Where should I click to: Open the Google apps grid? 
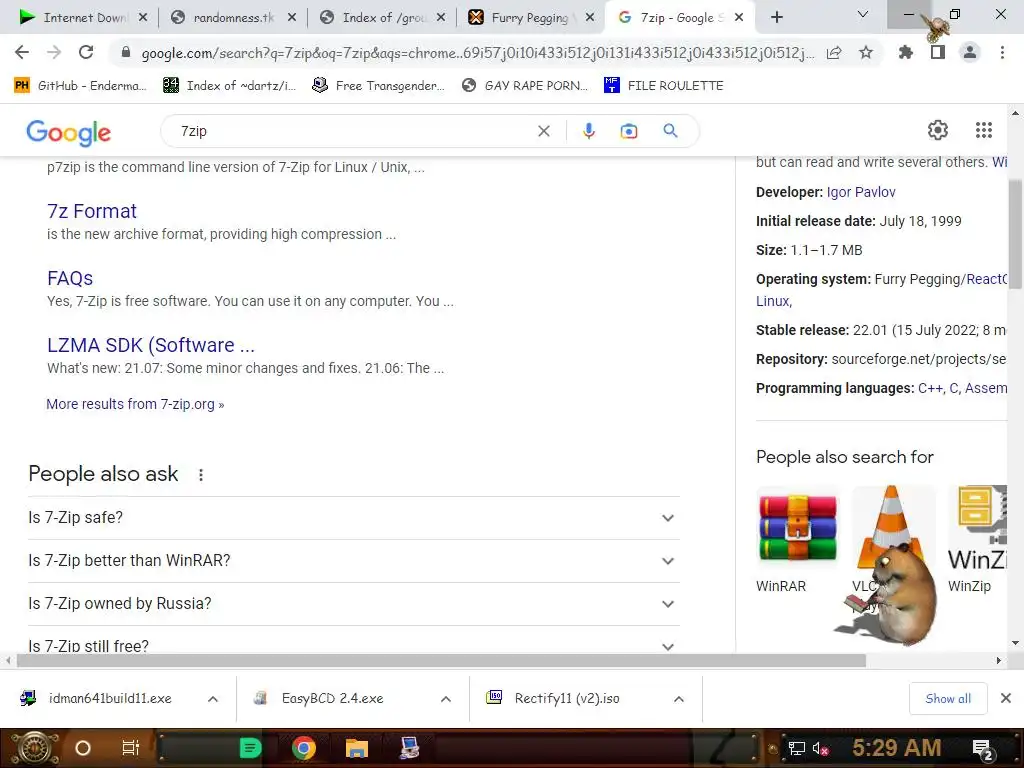(984, 130)
